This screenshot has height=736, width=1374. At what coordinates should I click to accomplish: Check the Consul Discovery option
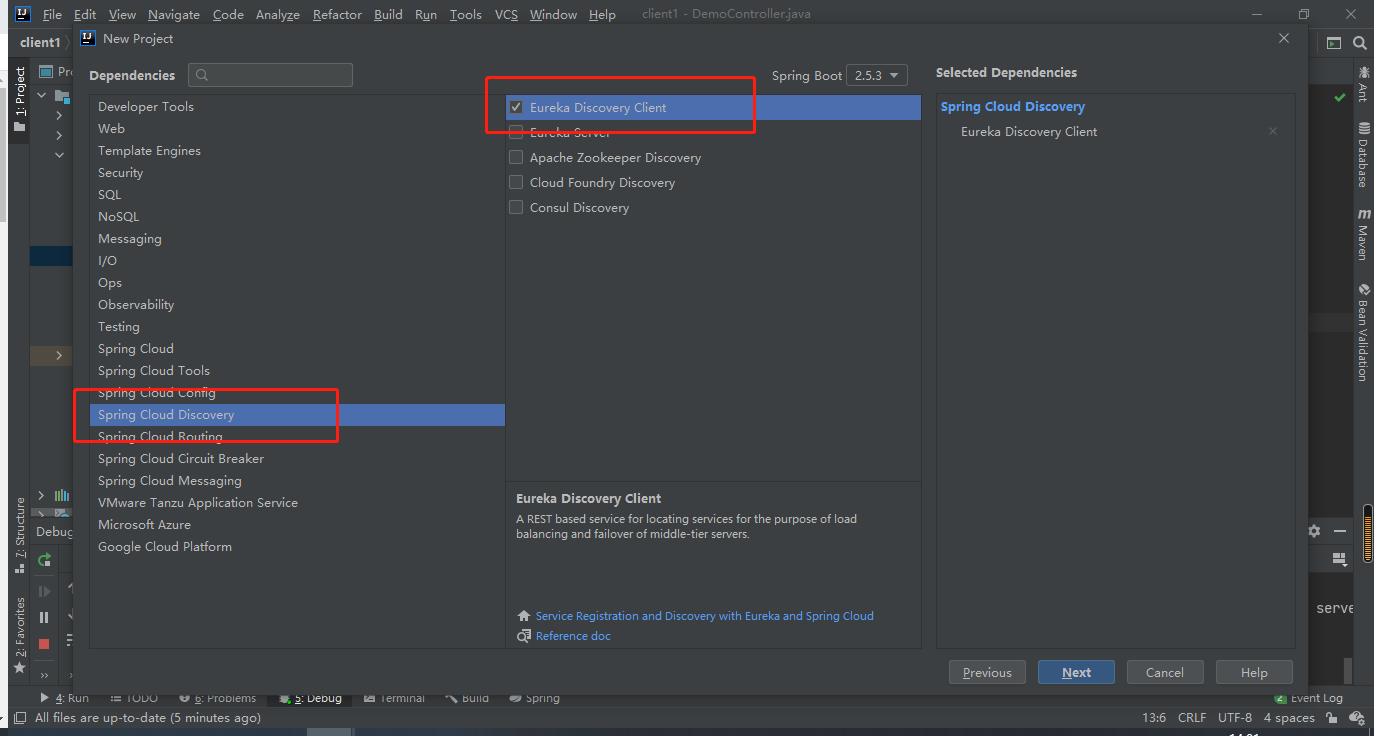[x=516, y=207]
